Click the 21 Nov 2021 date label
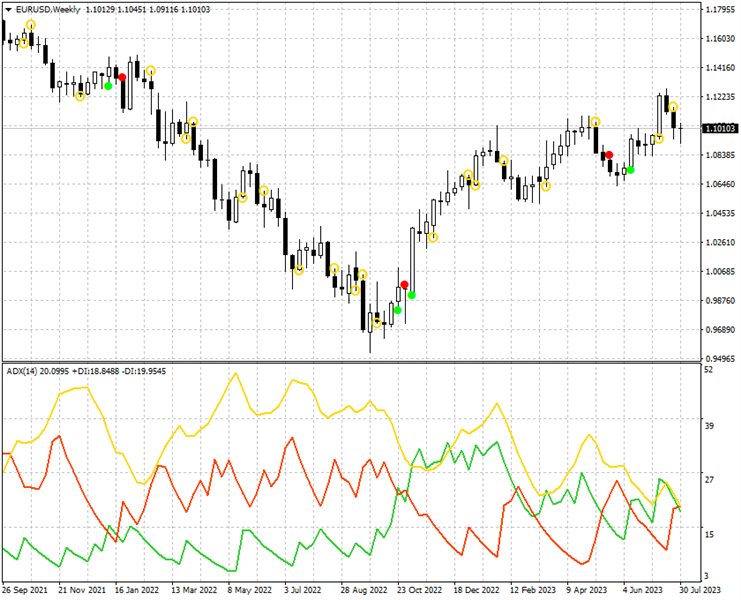Viewport: 741px width, 600px height. click(82, 590)
